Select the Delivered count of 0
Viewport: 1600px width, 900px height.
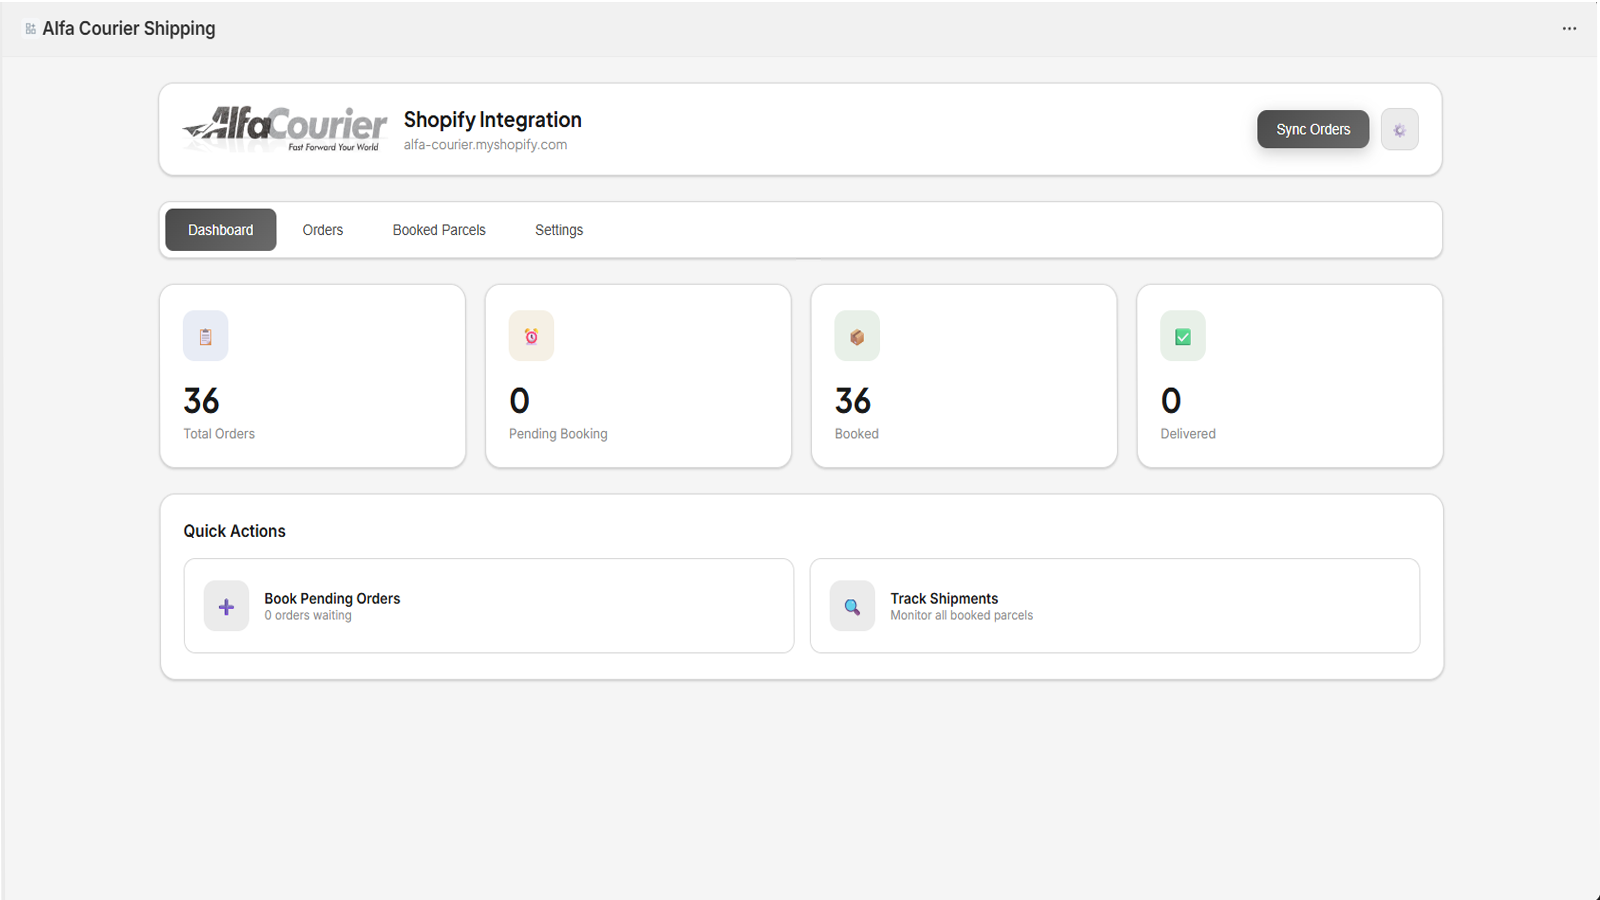pos(1171,401)
